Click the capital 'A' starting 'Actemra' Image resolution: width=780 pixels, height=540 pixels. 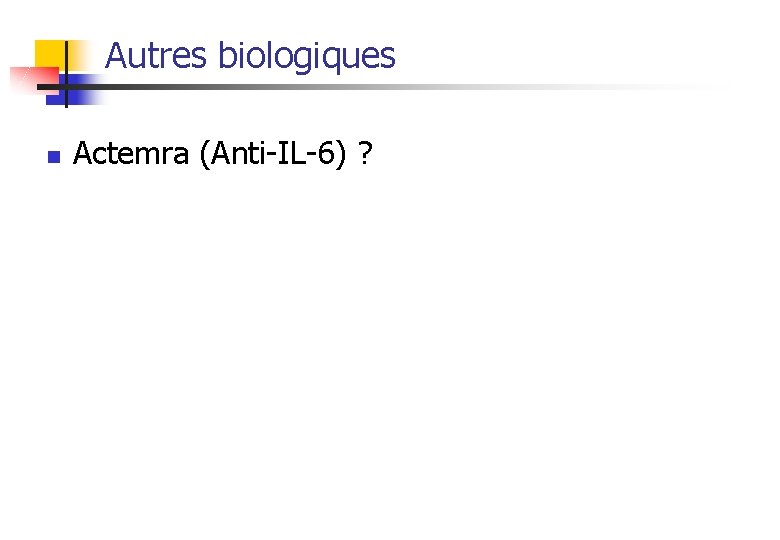tap(84, 153)
